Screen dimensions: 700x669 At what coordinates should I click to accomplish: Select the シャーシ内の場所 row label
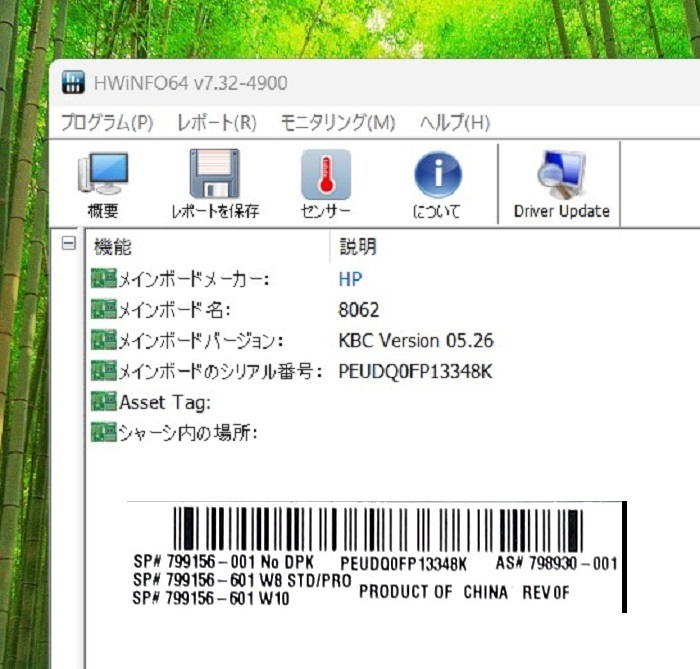188,433
